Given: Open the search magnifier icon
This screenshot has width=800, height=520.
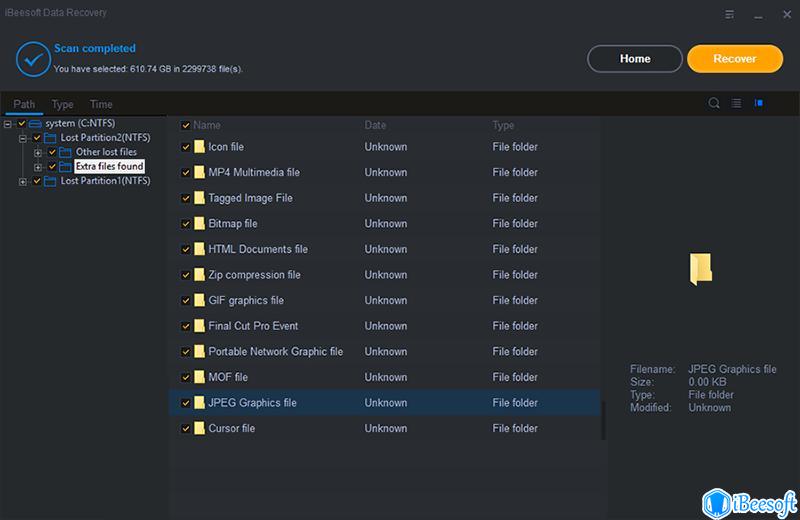Looking at the screenshot, I should pos(714,103).
